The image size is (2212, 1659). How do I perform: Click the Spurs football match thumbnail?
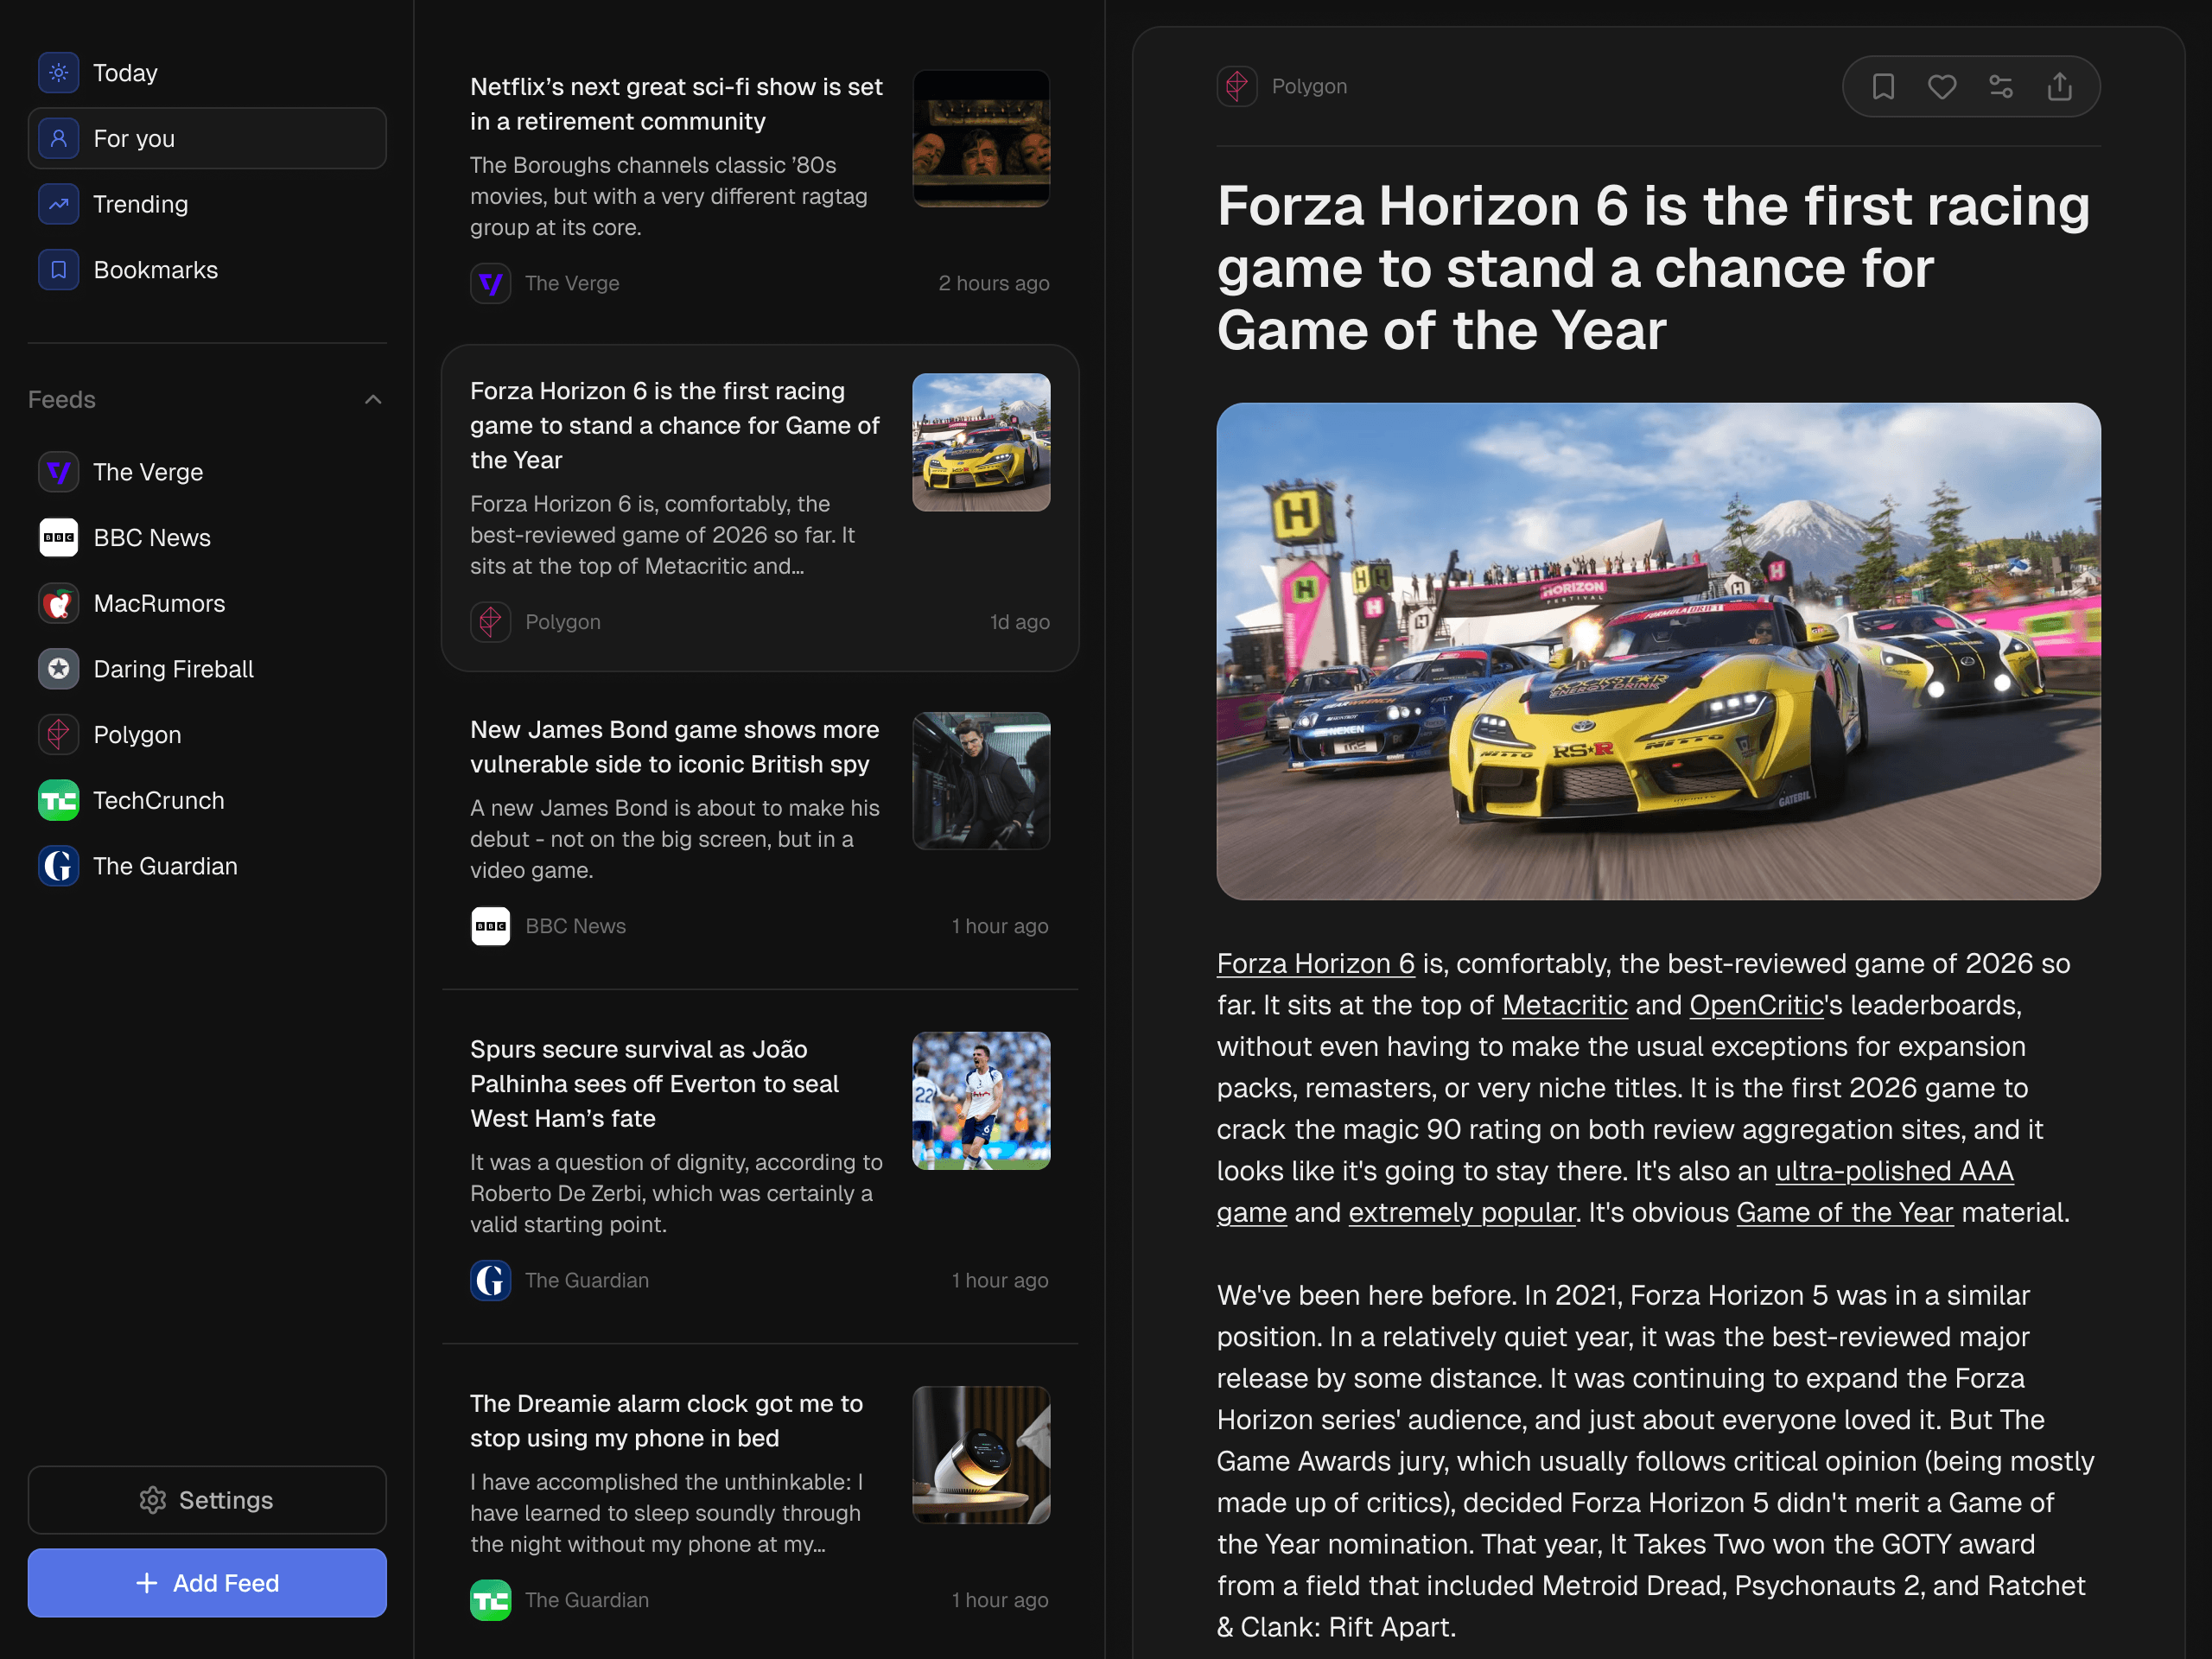[x=981, y=1101]
